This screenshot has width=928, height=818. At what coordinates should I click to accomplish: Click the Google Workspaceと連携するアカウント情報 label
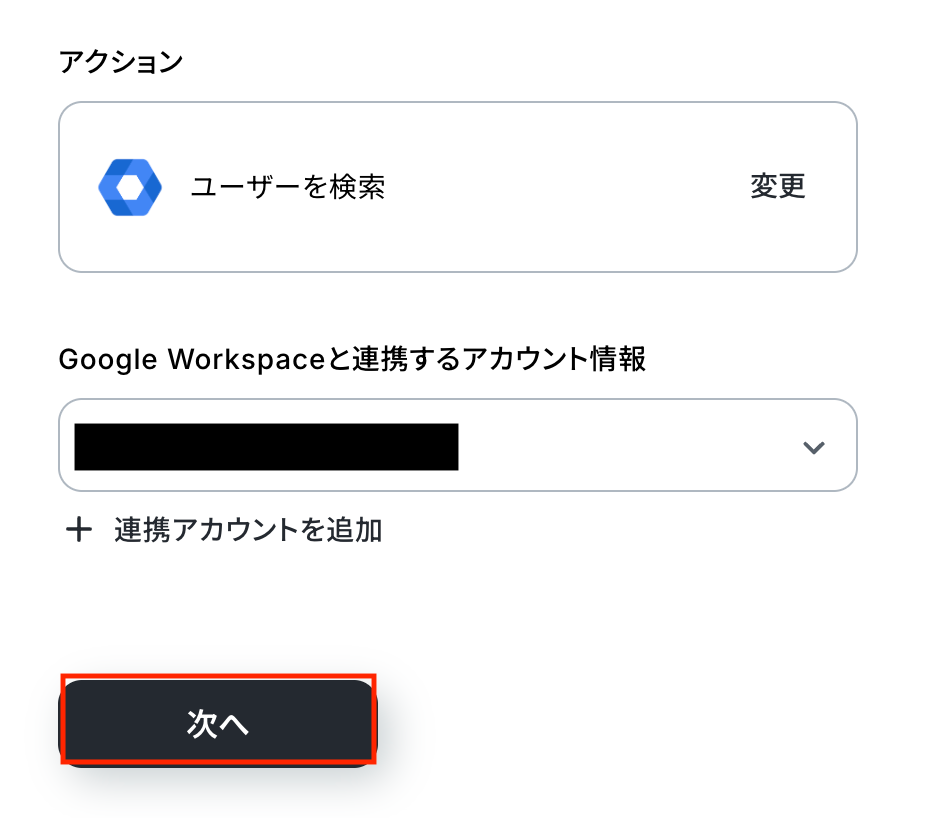tap(352, 360)
